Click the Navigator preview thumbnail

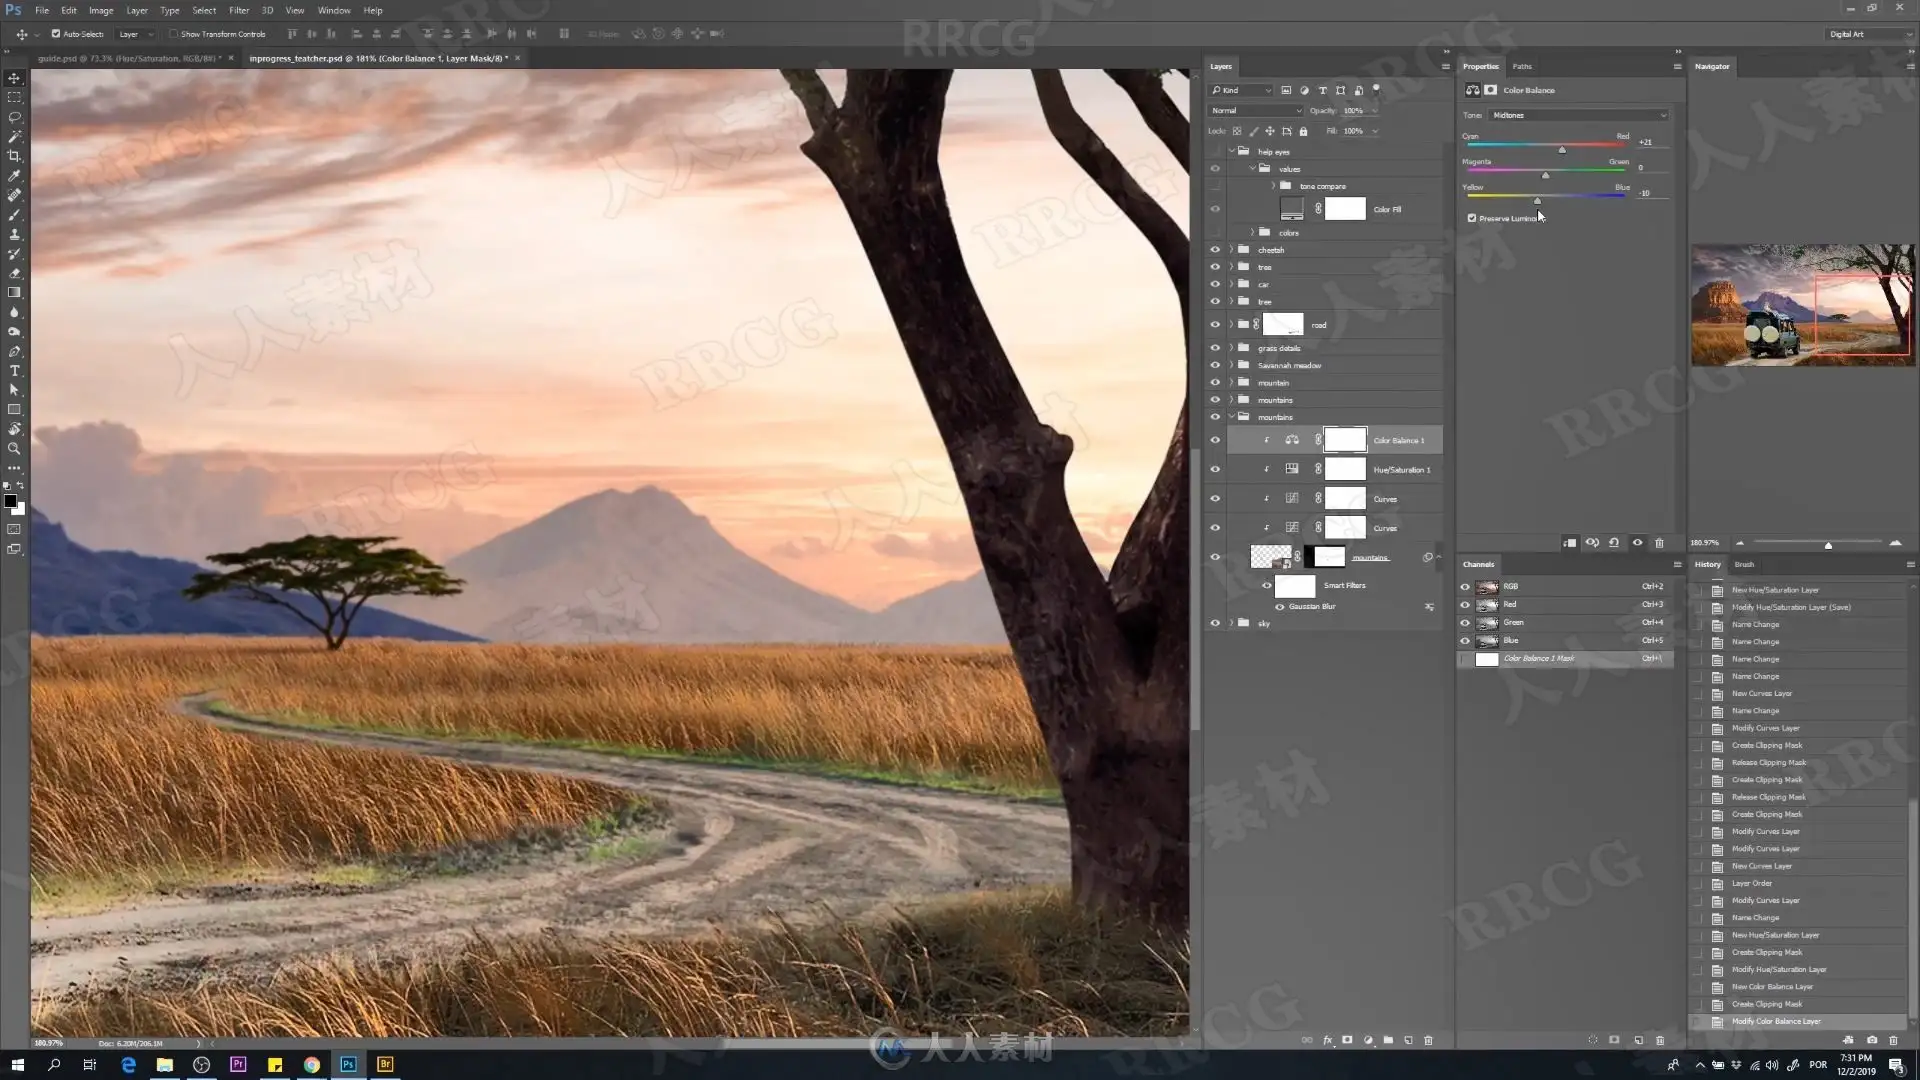point(1802,305)
